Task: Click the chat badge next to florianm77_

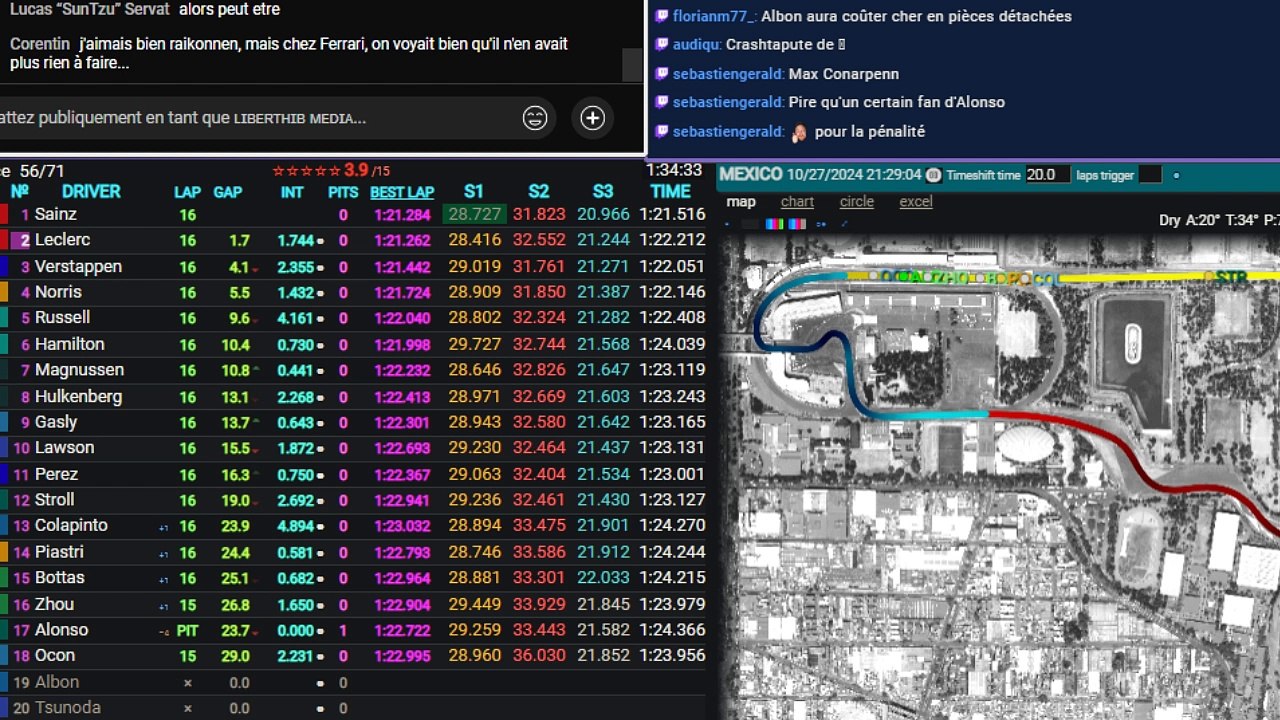Action: 661,16
